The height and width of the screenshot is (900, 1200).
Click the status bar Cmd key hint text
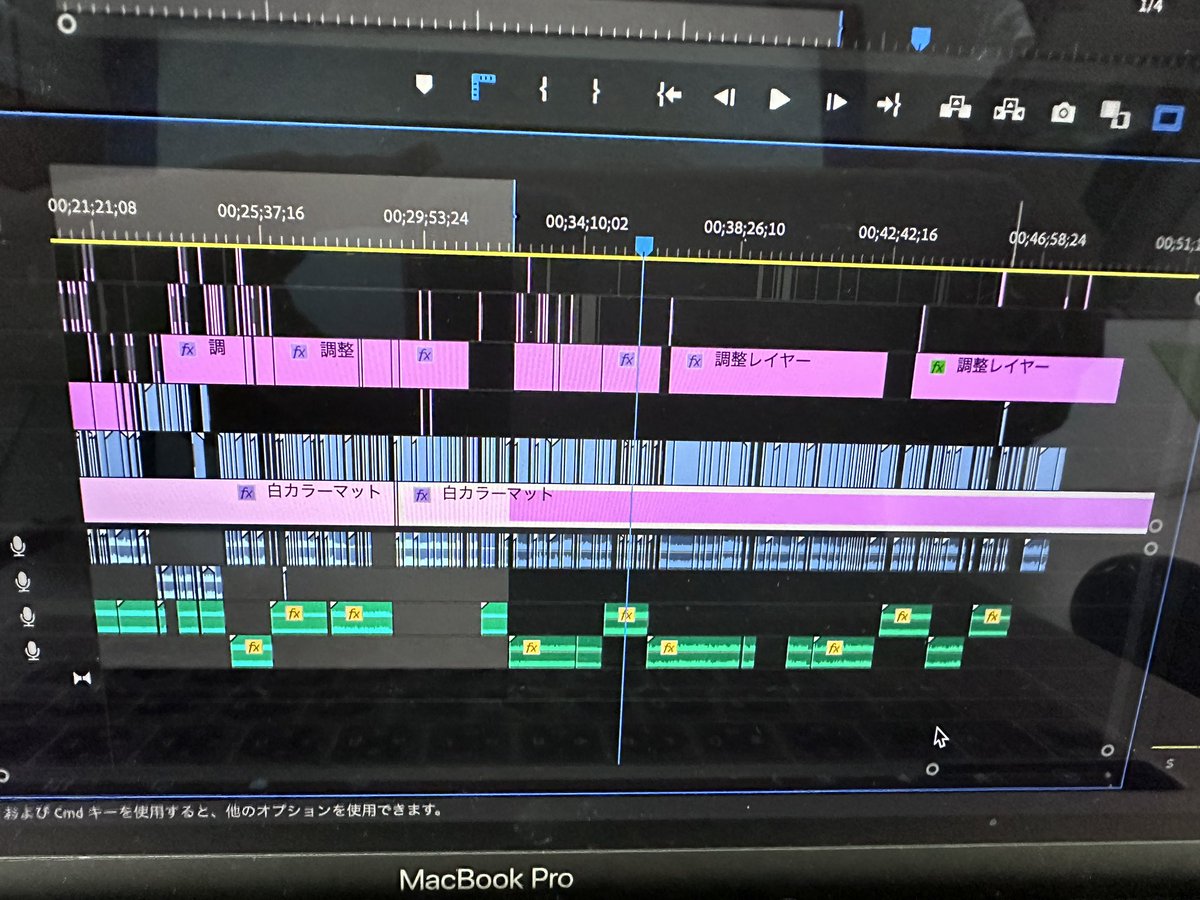click(x=221, y=811)
